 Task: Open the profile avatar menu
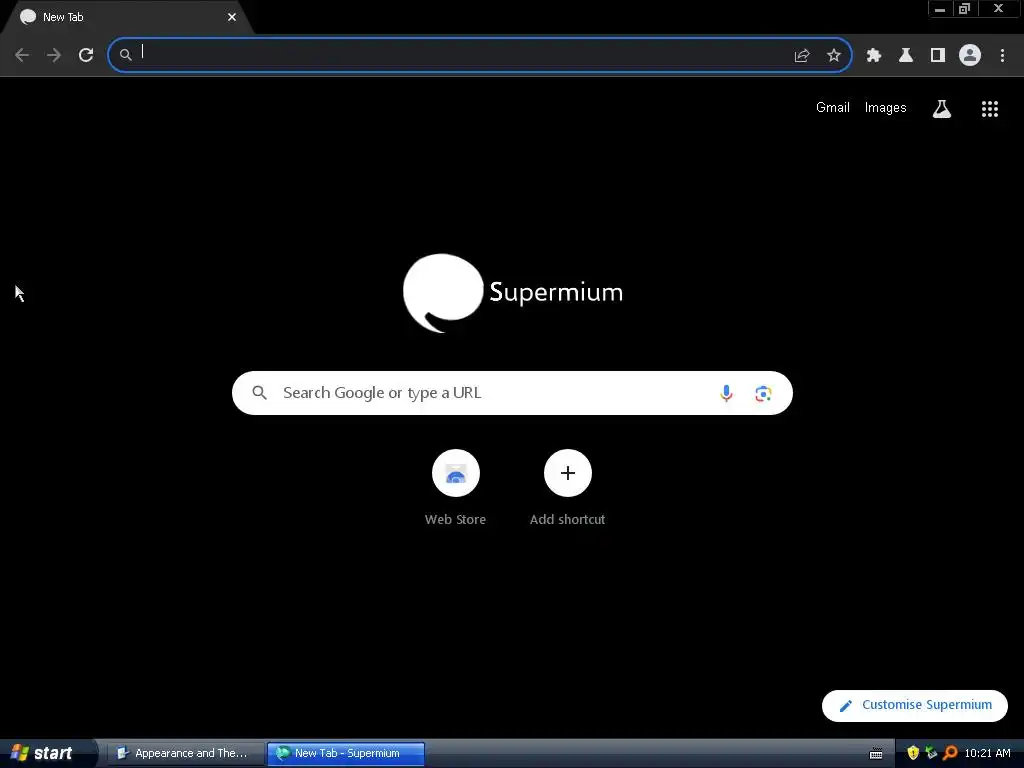point(970,55)
